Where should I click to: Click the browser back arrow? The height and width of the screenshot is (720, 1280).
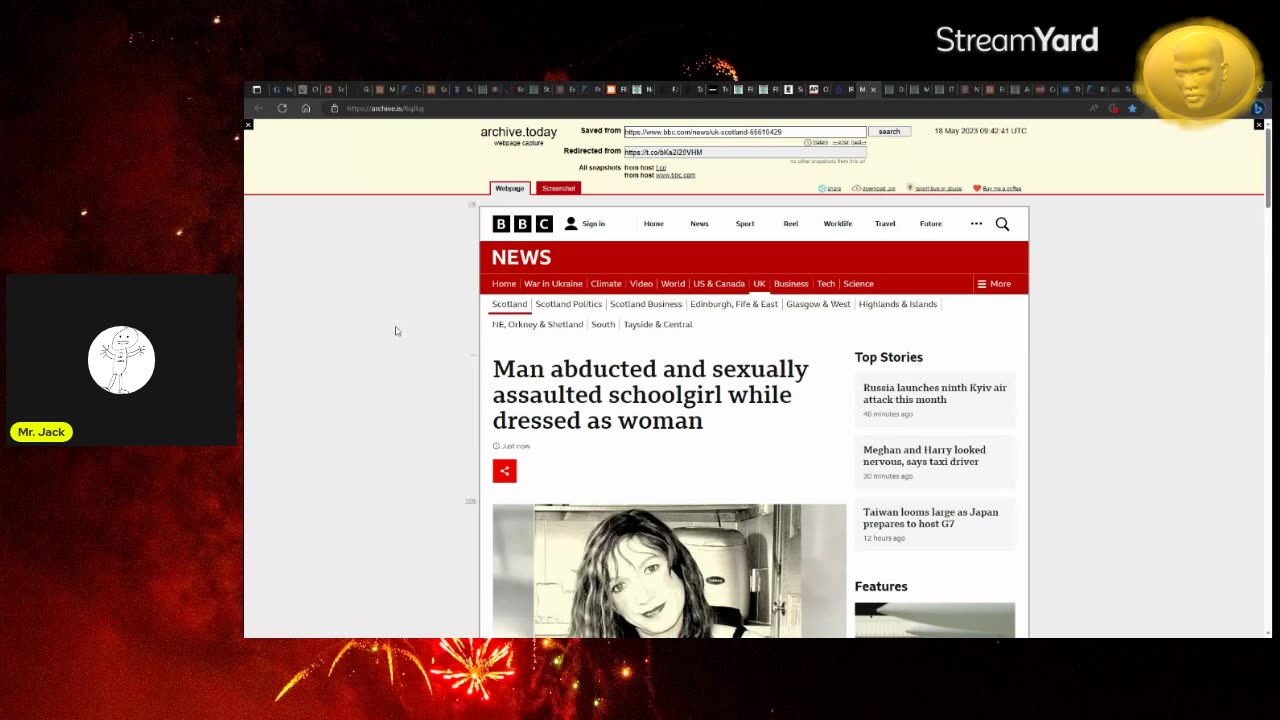pyautogui.click(x=258, y=108)
